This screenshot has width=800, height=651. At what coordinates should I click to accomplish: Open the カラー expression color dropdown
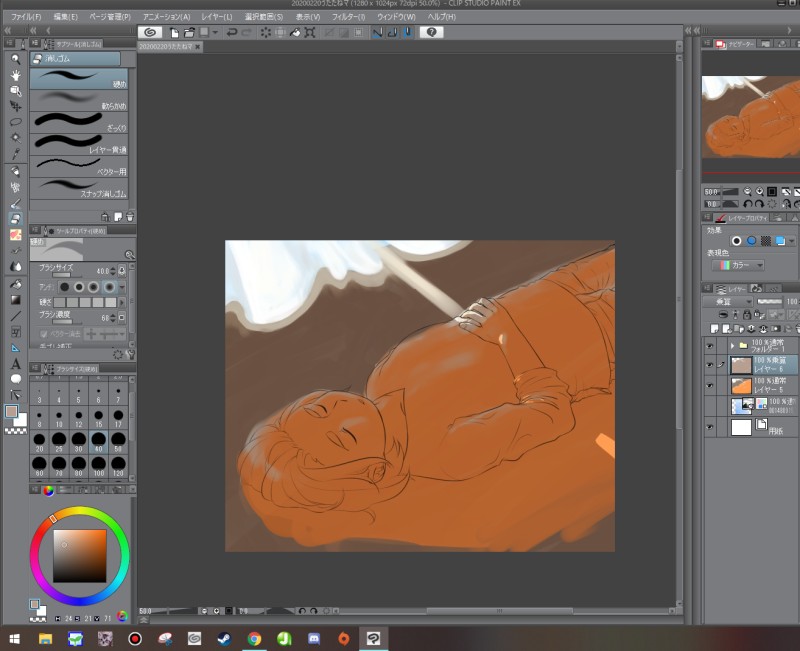[738, 265]
